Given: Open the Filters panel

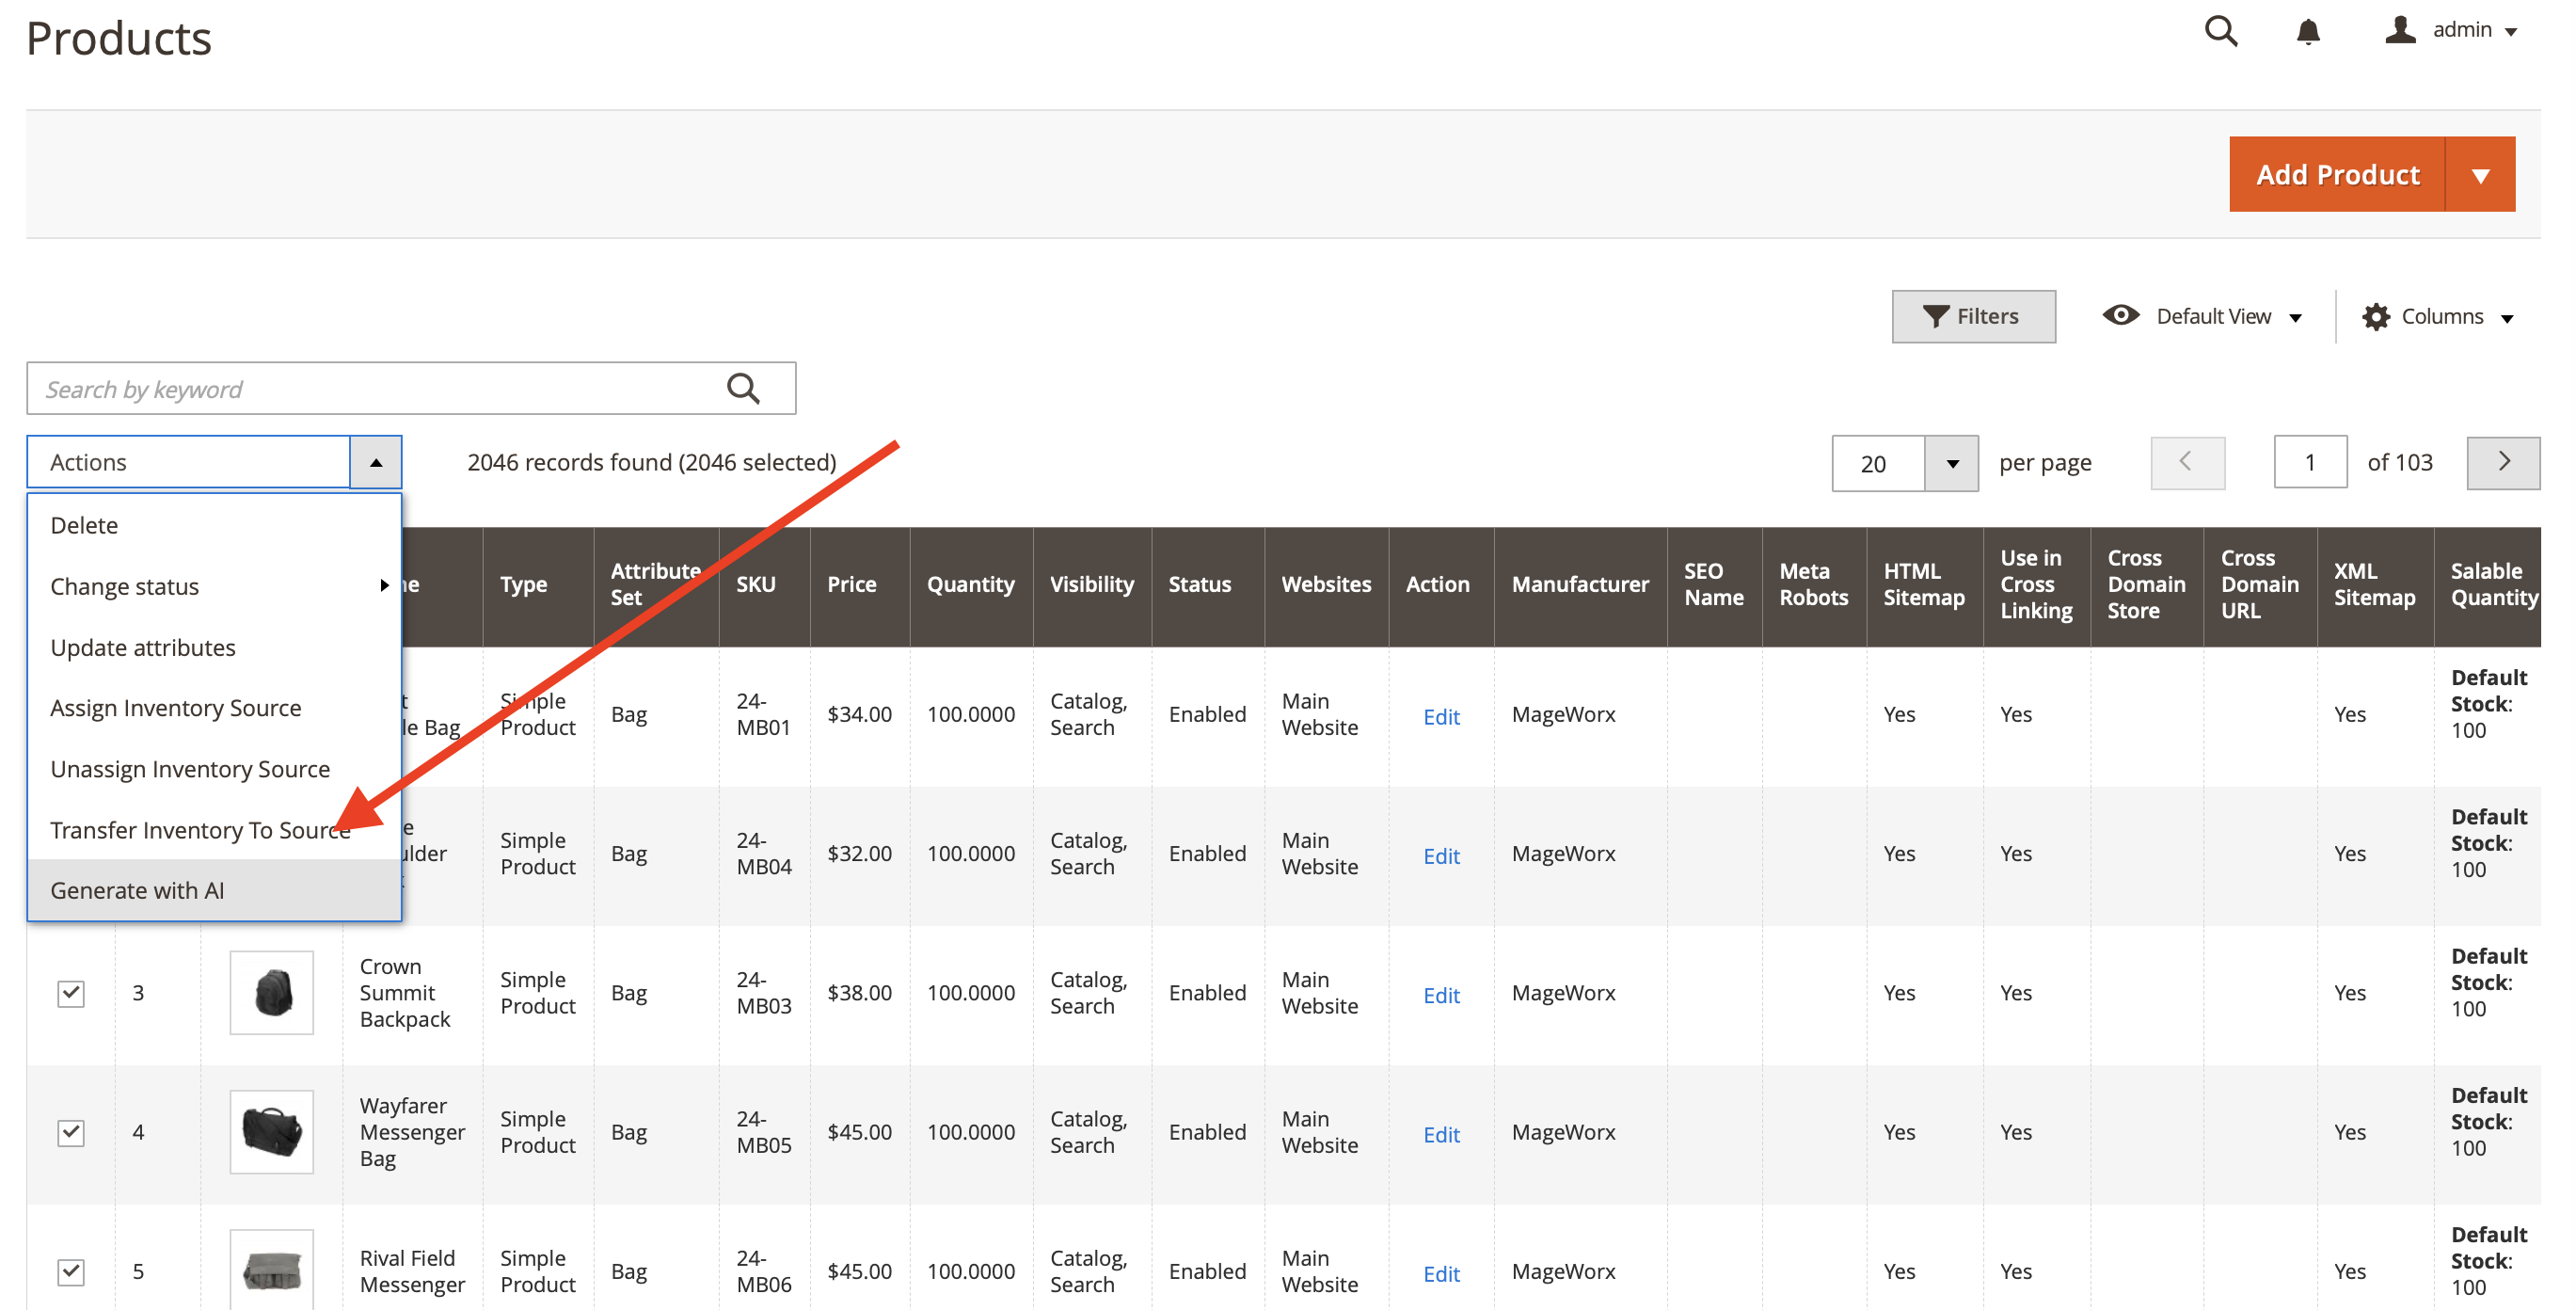Looking at the screenshot, I should 1973,316.
